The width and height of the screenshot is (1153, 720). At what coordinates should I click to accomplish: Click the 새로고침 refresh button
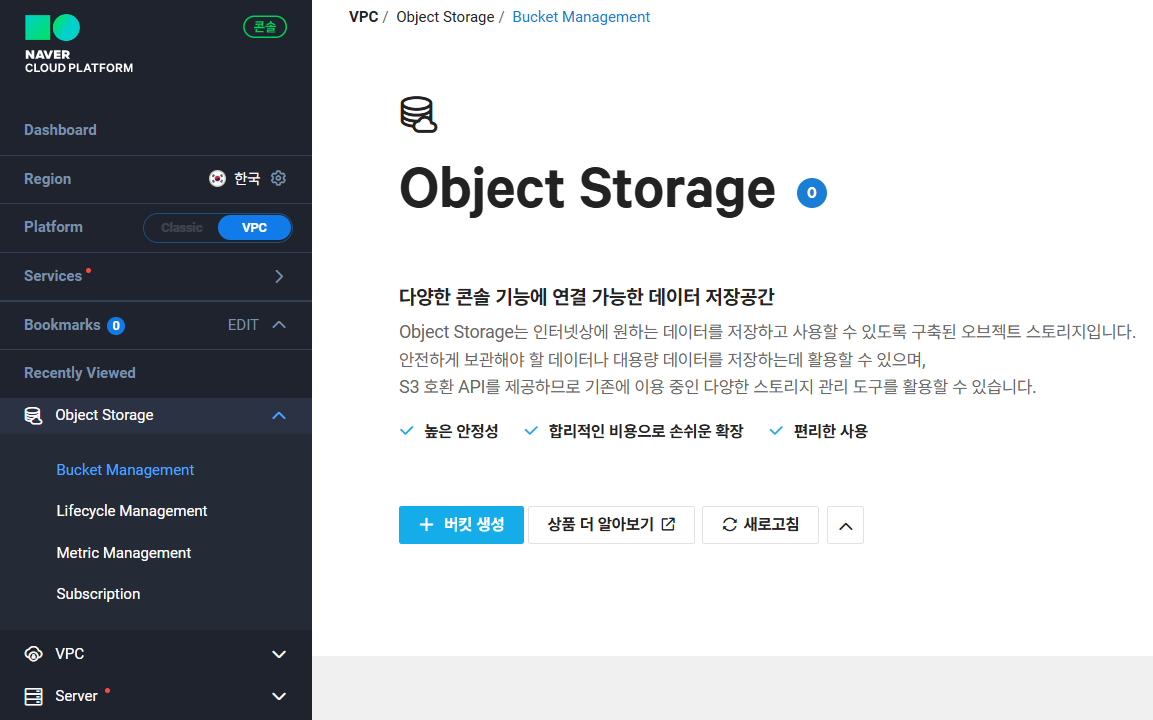click(x=760, y=525)
